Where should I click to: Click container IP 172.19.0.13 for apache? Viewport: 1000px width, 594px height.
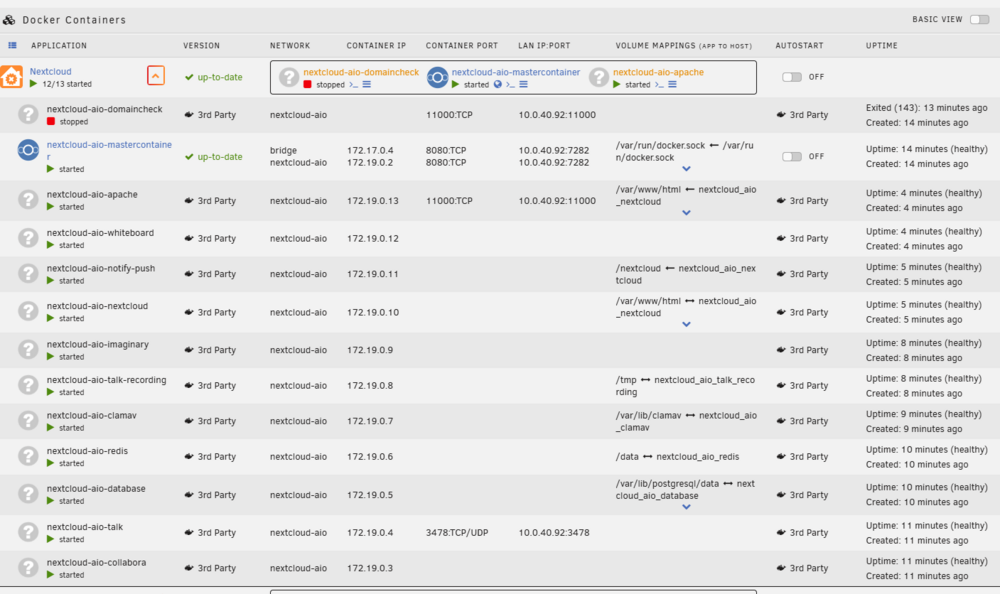(372, 200)
